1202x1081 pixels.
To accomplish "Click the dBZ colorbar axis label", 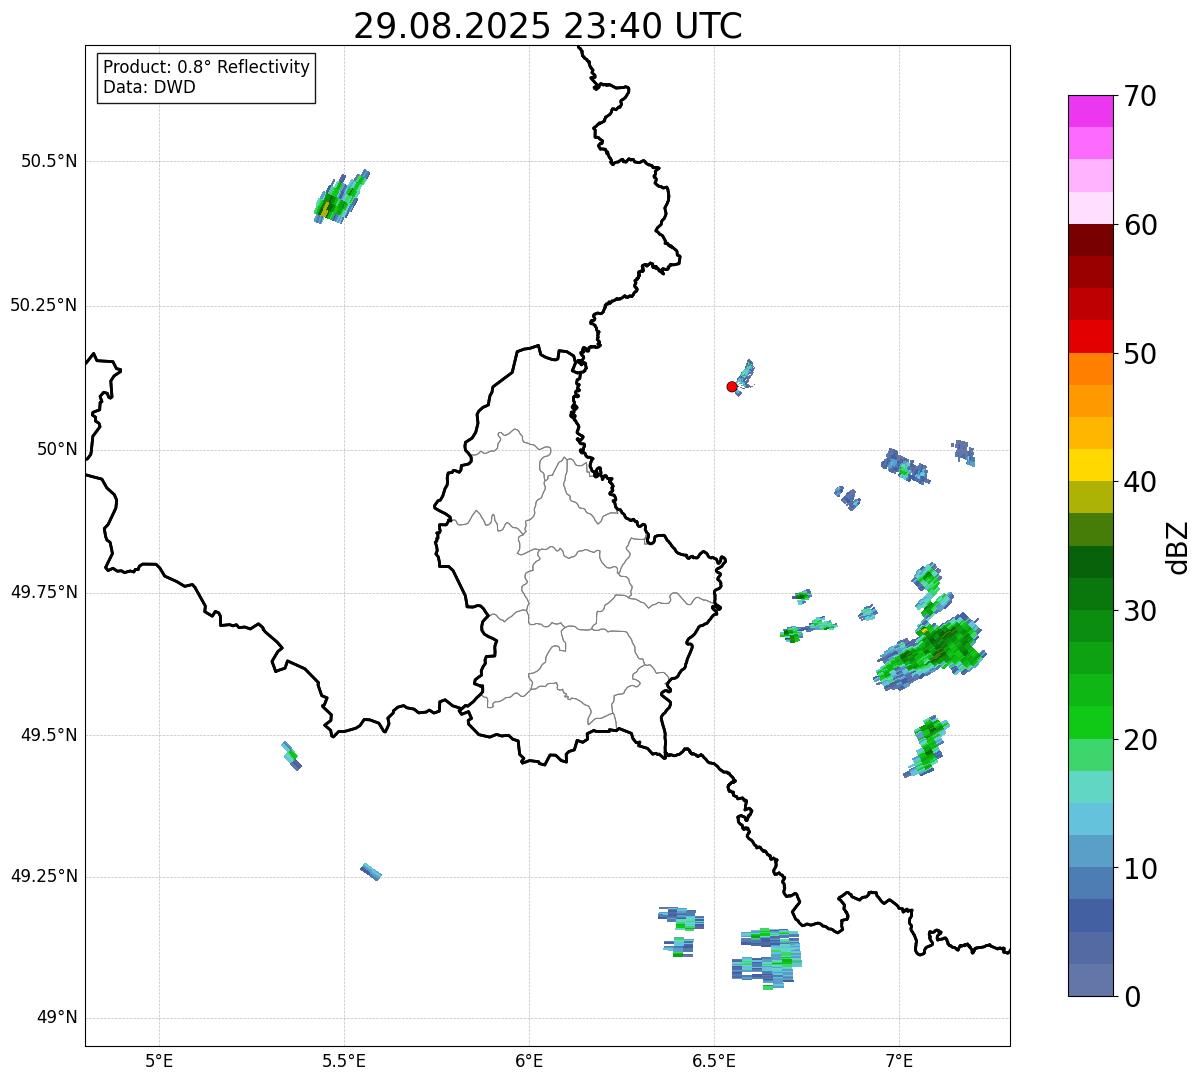I will click(x=1178, y=547).
